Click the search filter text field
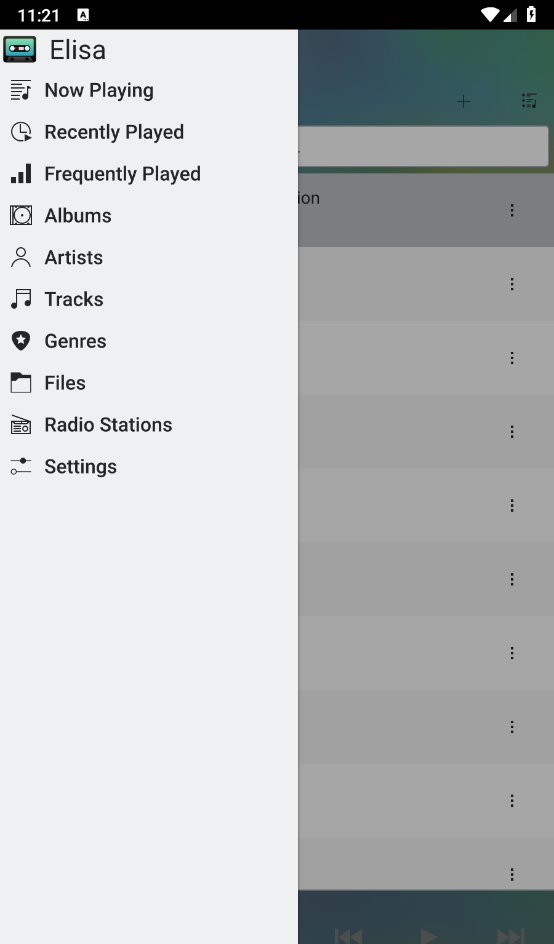Screen dimensions: 554x944 click(x=423, y=146)
